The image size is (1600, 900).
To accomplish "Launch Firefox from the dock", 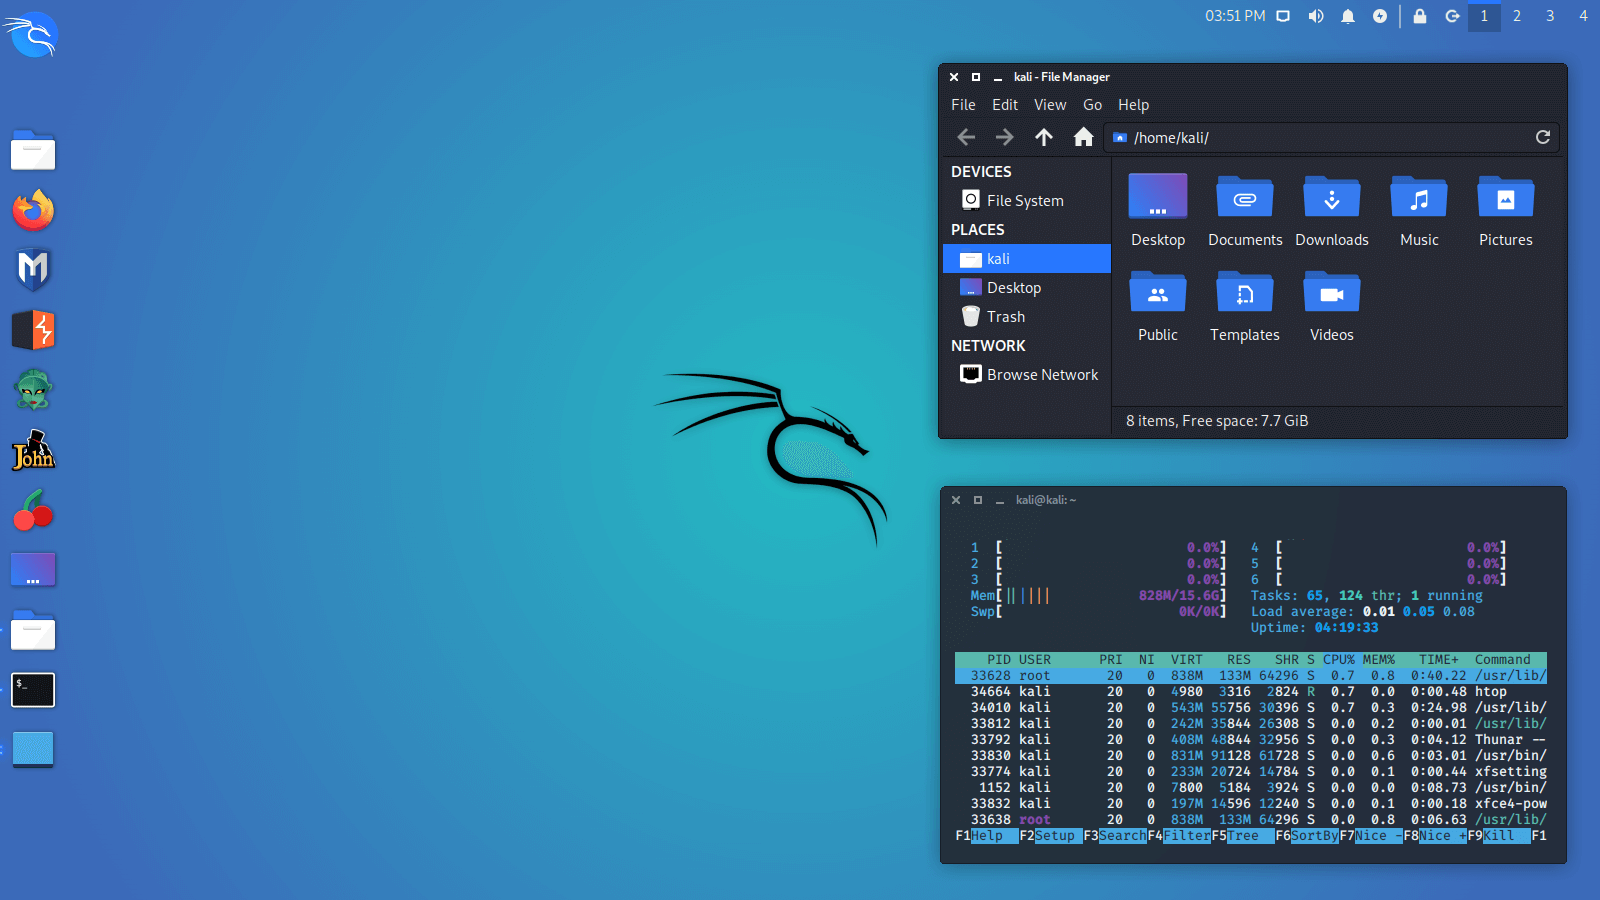I will (x=33, y=211).
